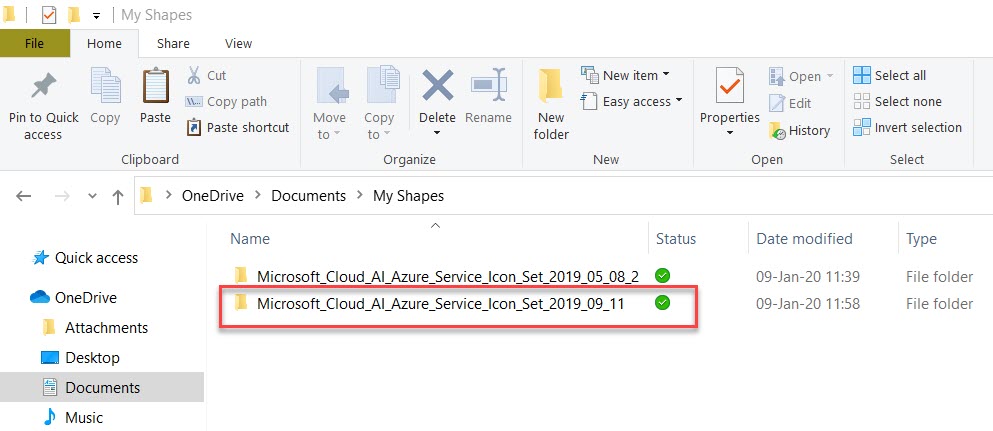This screenshot has height=431, width=993.
Task: Select the Icon_Set_2019_09_11 folder
Action: click(440, 305)
